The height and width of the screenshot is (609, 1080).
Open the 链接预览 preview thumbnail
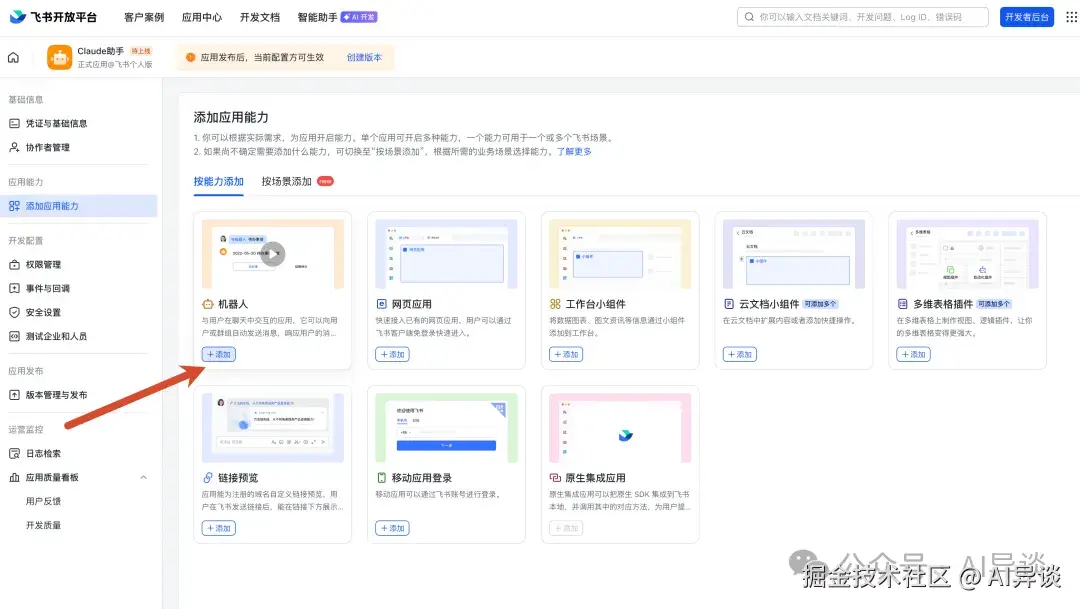[x=273, y=427]
